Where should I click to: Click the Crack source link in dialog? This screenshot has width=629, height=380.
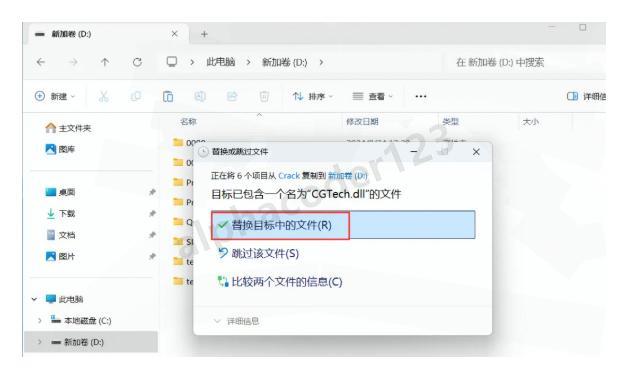point(289,176)
